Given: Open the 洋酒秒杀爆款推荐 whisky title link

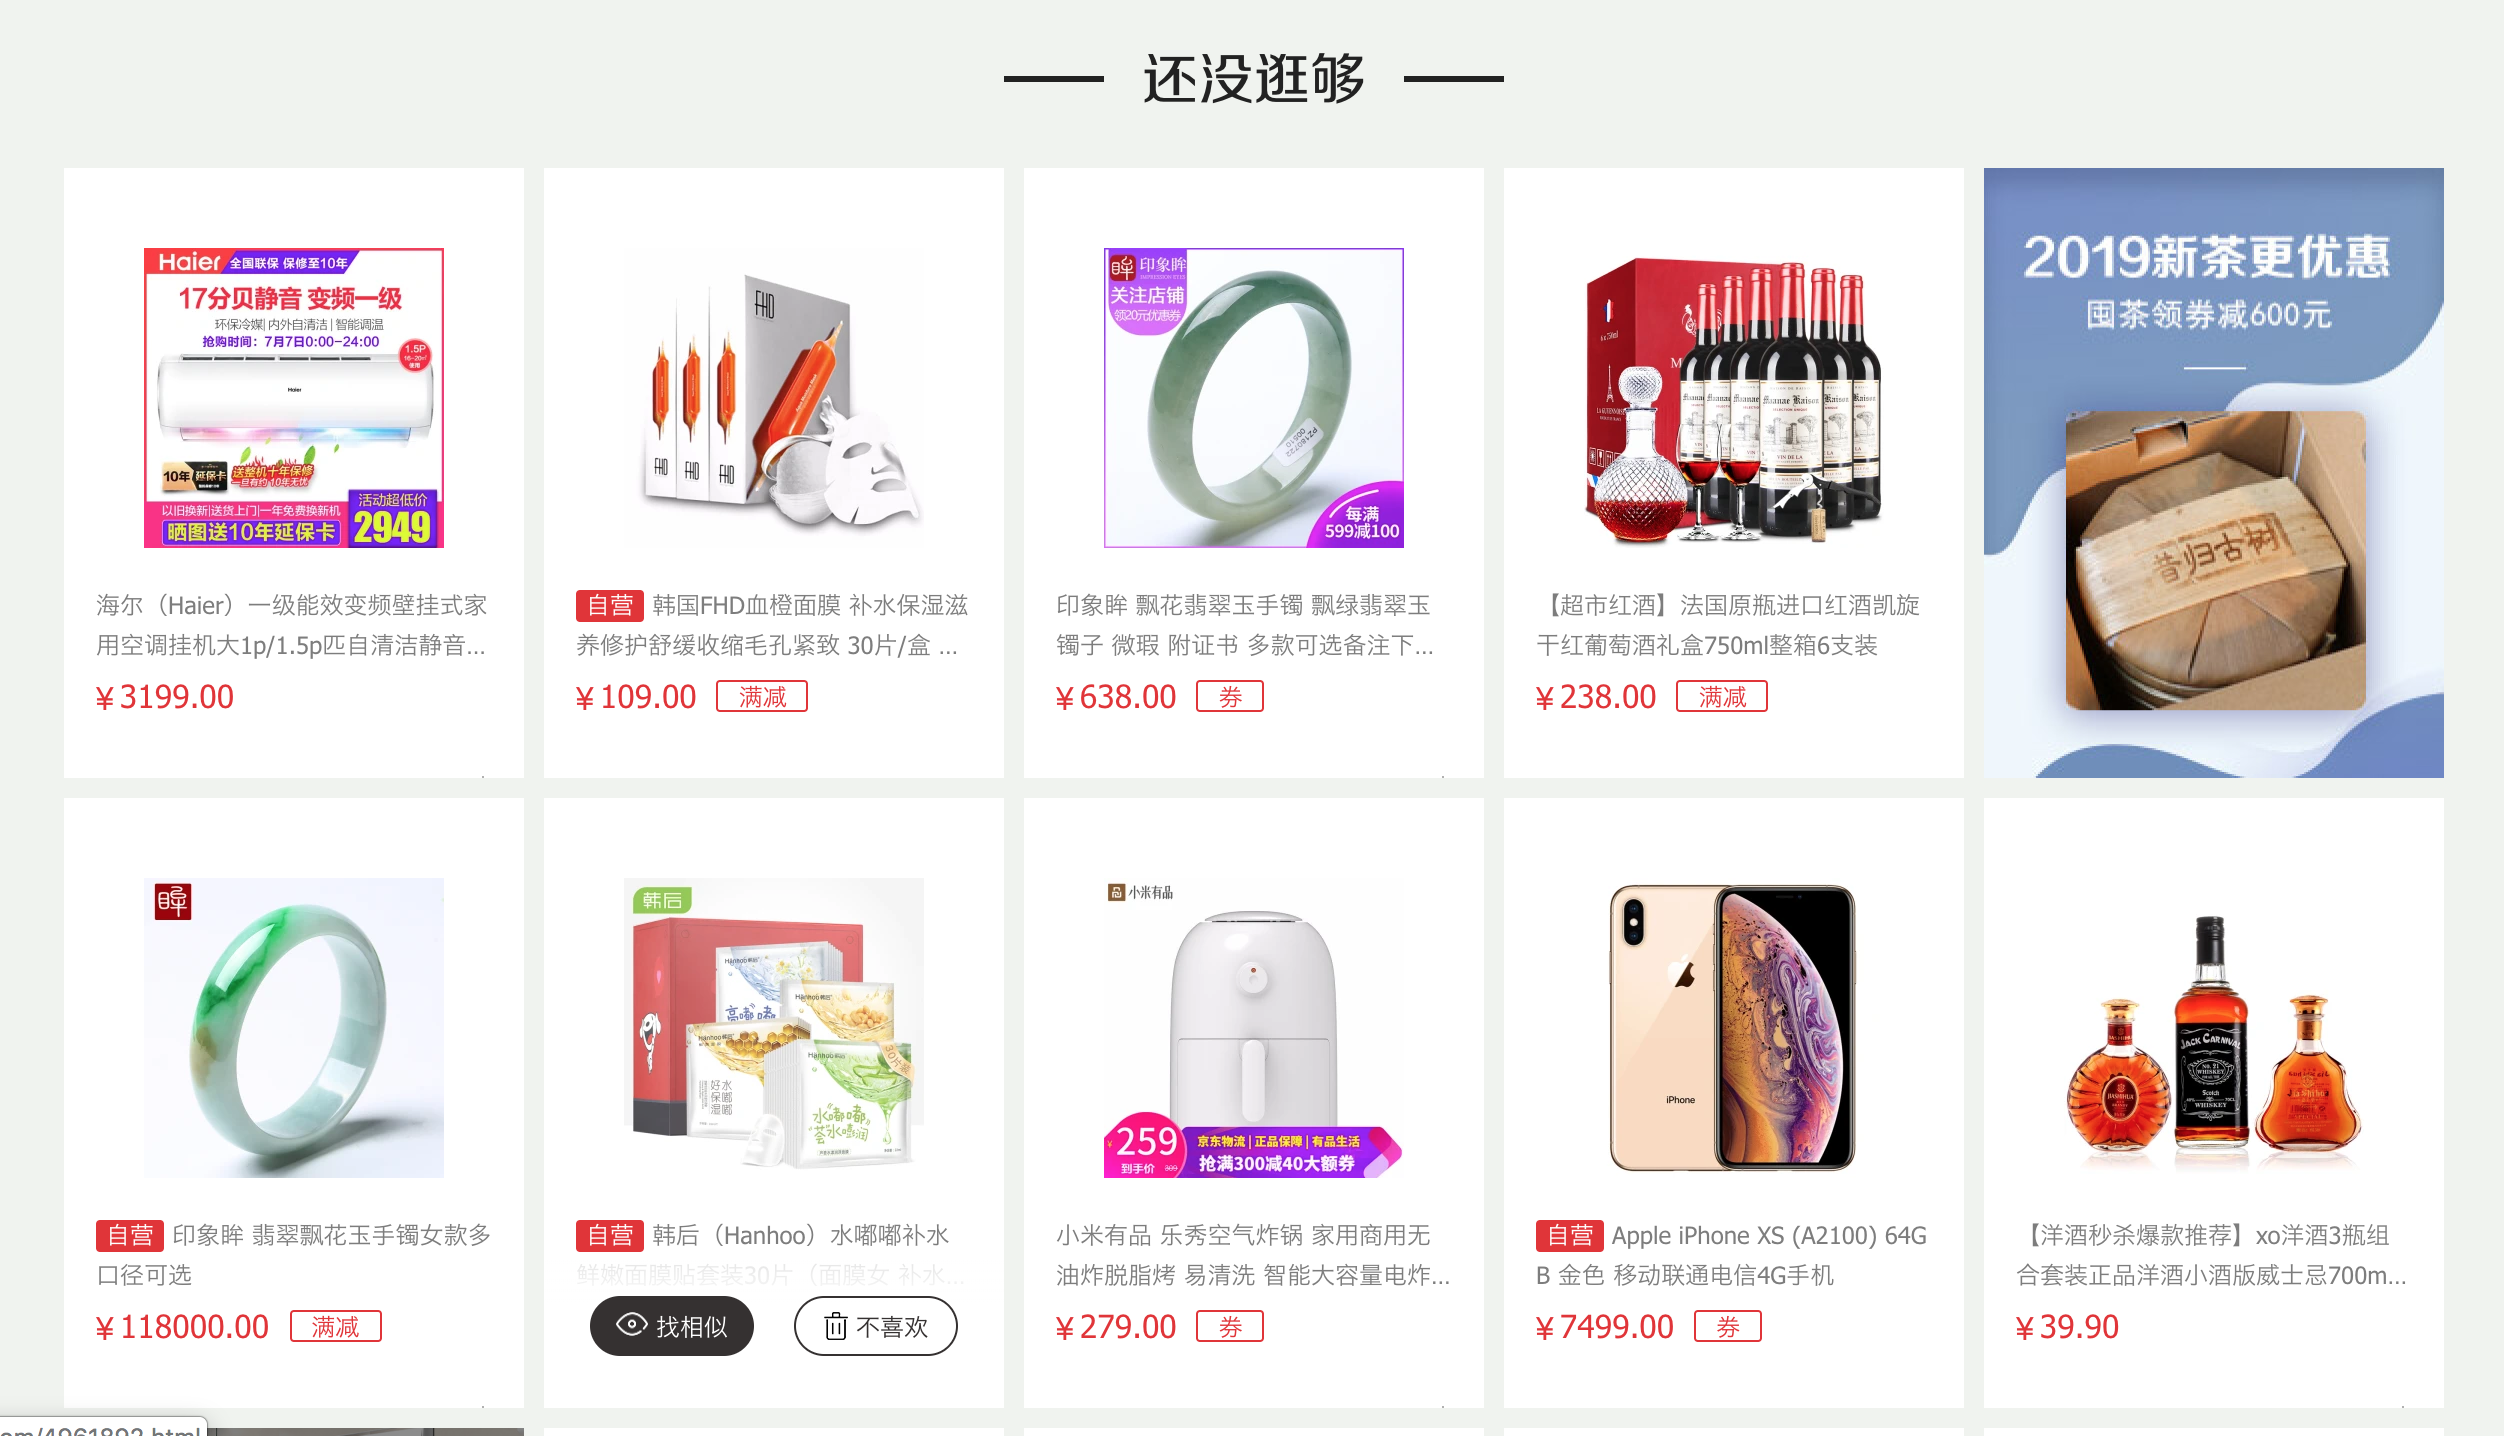Looking at the screenshot, I should click(x=2211, y=1255).
